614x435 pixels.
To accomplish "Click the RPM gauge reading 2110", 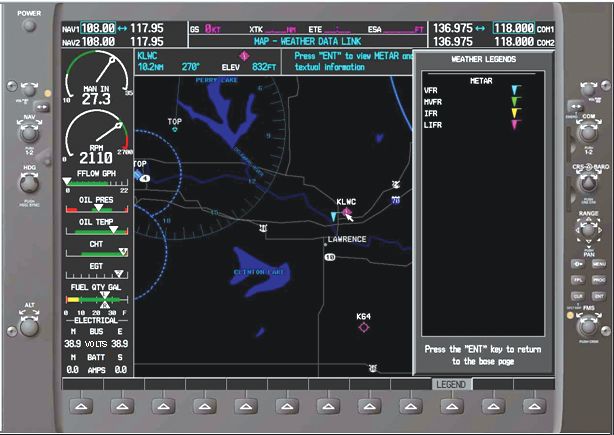I will point(96,158).
